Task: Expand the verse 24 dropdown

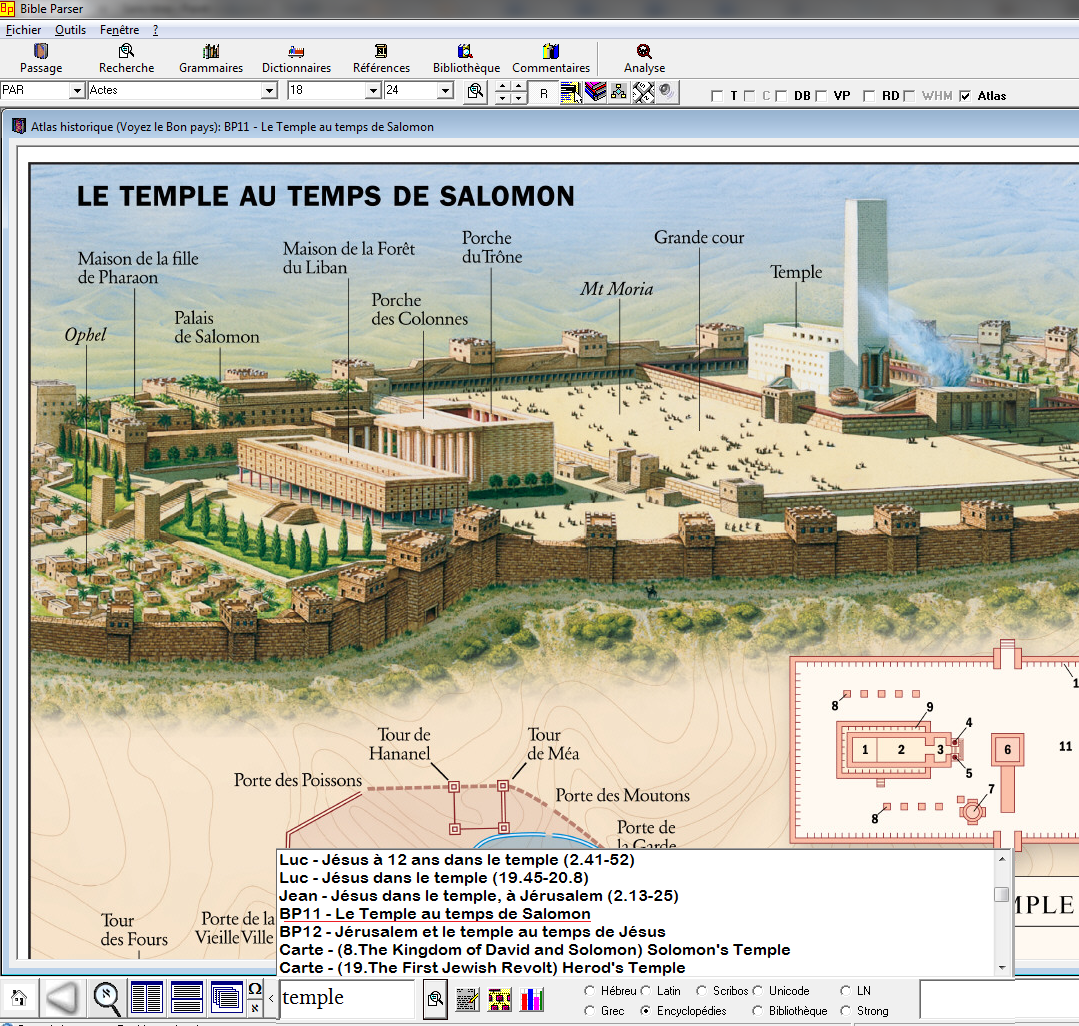Action: [x=445, y=90]
